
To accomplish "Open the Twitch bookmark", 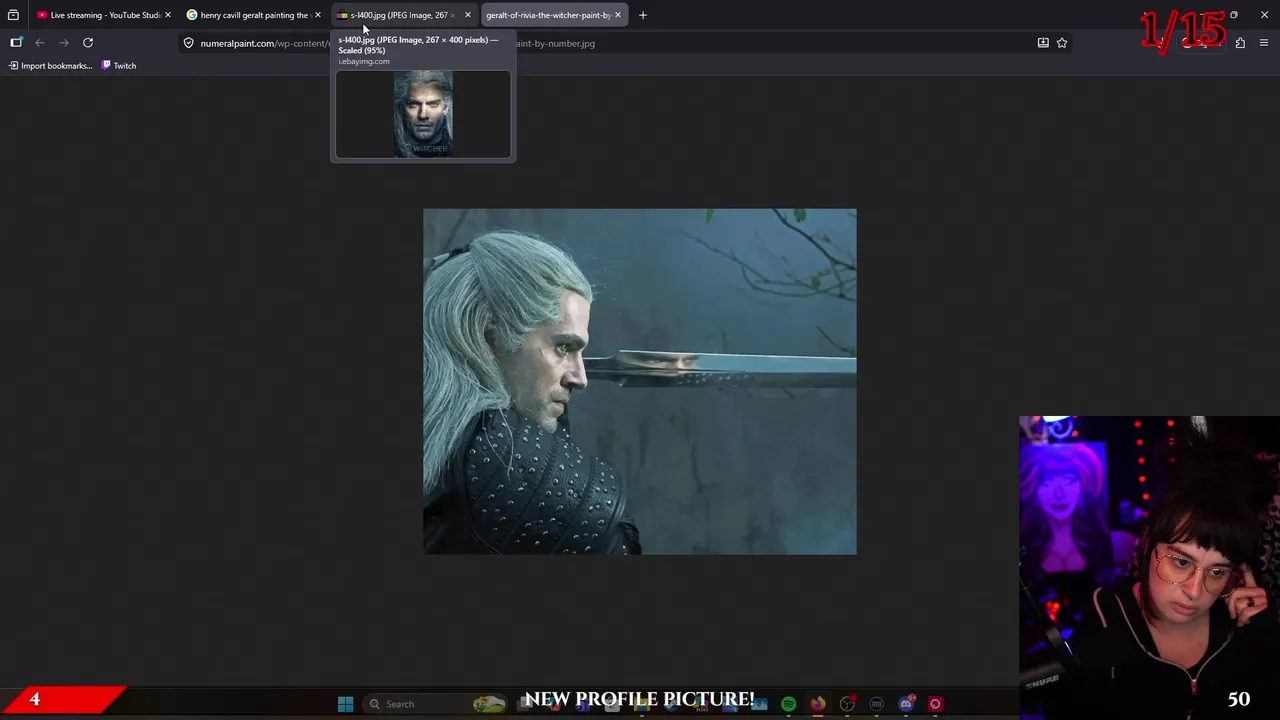I will (x=119, y=66).
